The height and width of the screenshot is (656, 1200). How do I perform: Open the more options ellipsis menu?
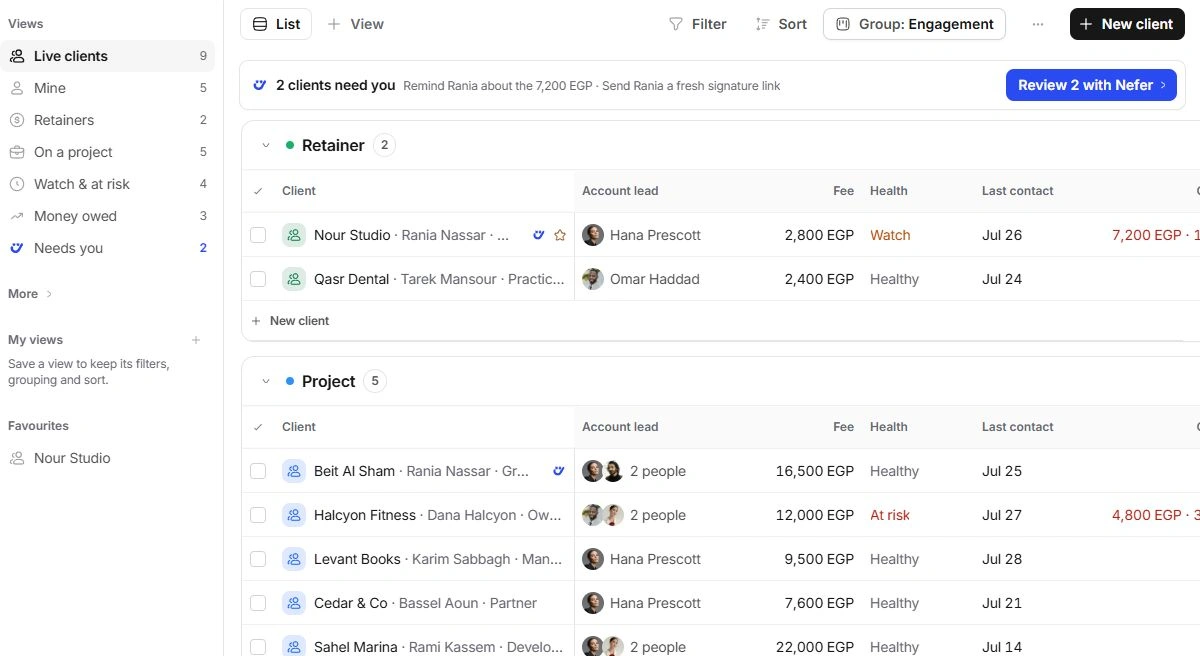pyautogui.click(x=1038, y=24)
